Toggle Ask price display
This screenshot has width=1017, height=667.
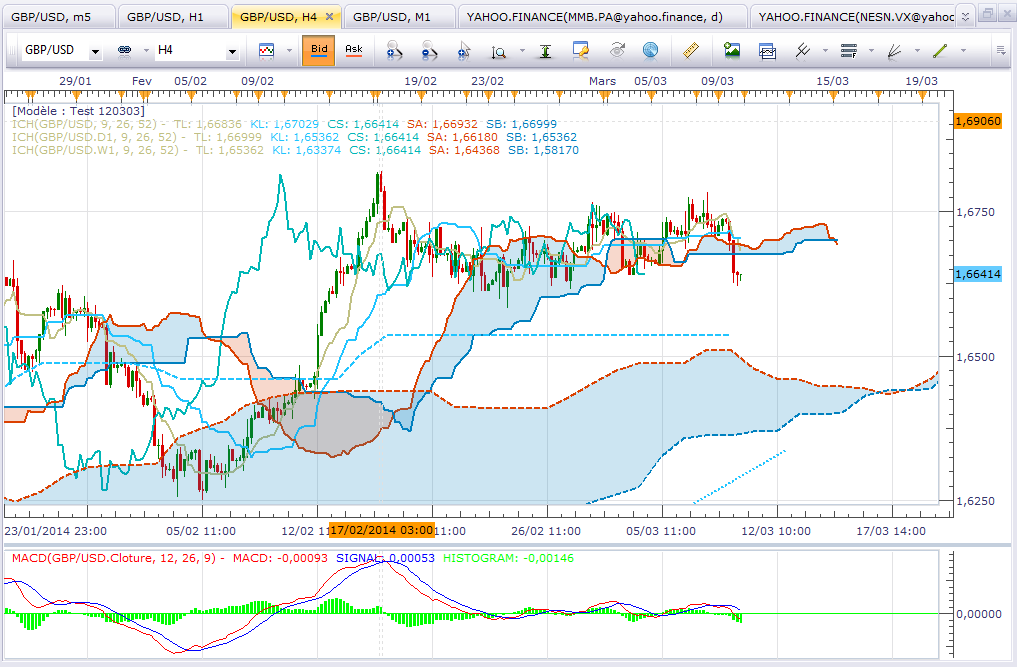pyautogui.click(x=353, y=51)
